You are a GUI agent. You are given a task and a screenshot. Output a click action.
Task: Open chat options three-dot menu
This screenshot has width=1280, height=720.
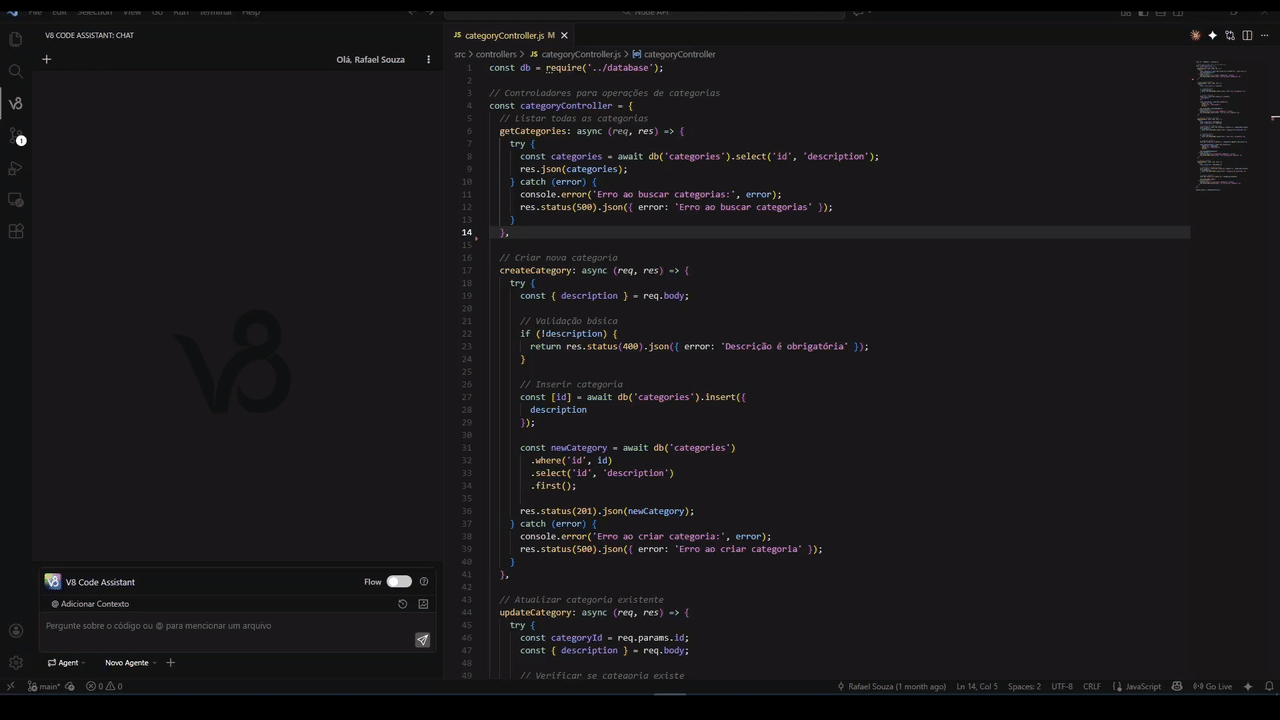[428, 59]
